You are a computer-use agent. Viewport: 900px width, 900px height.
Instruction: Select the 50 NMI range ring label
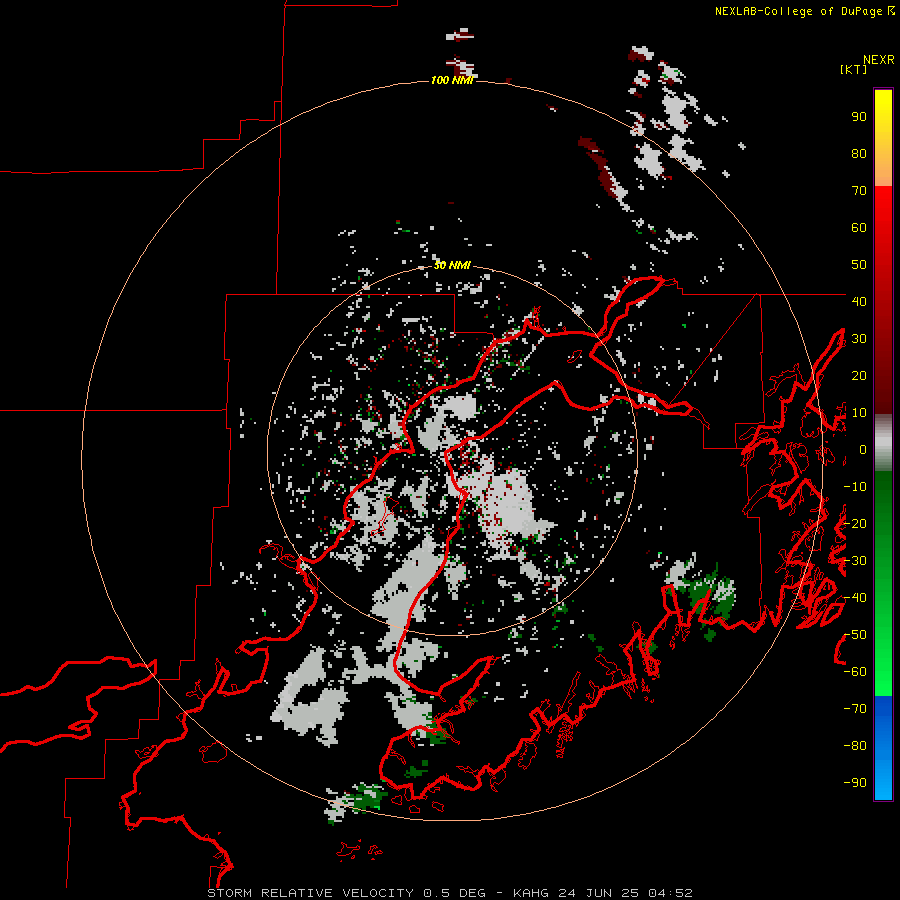point(452,265)
